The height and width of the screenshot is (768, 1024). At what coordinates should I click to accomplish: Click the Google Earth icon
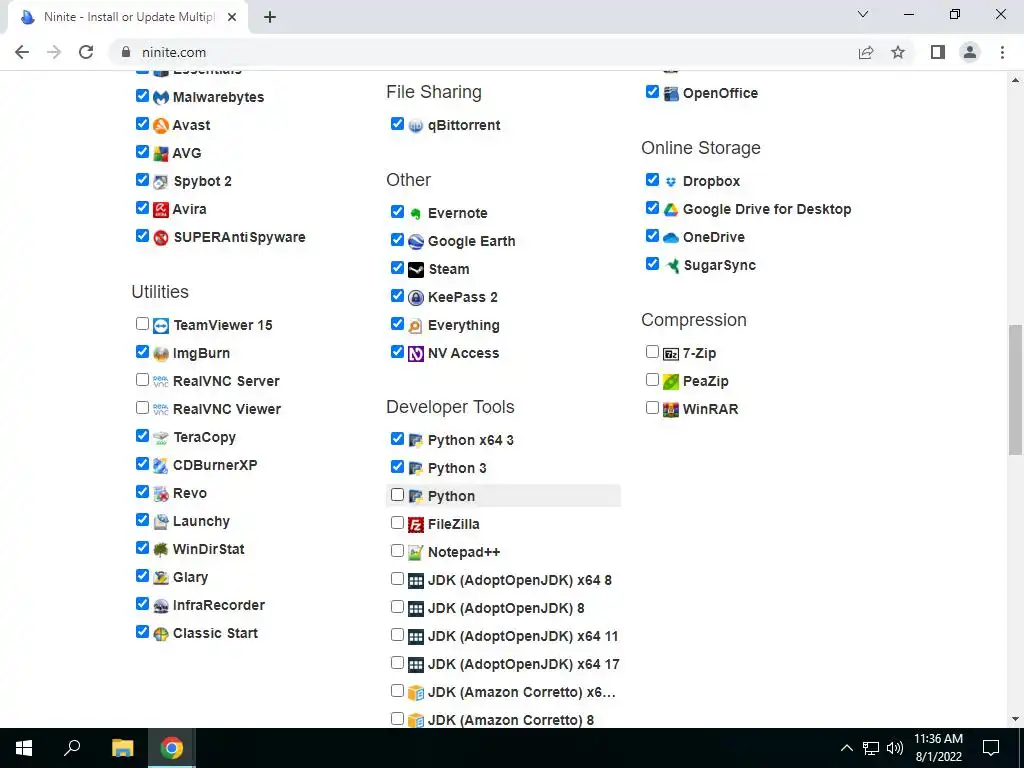coord(416,242)
